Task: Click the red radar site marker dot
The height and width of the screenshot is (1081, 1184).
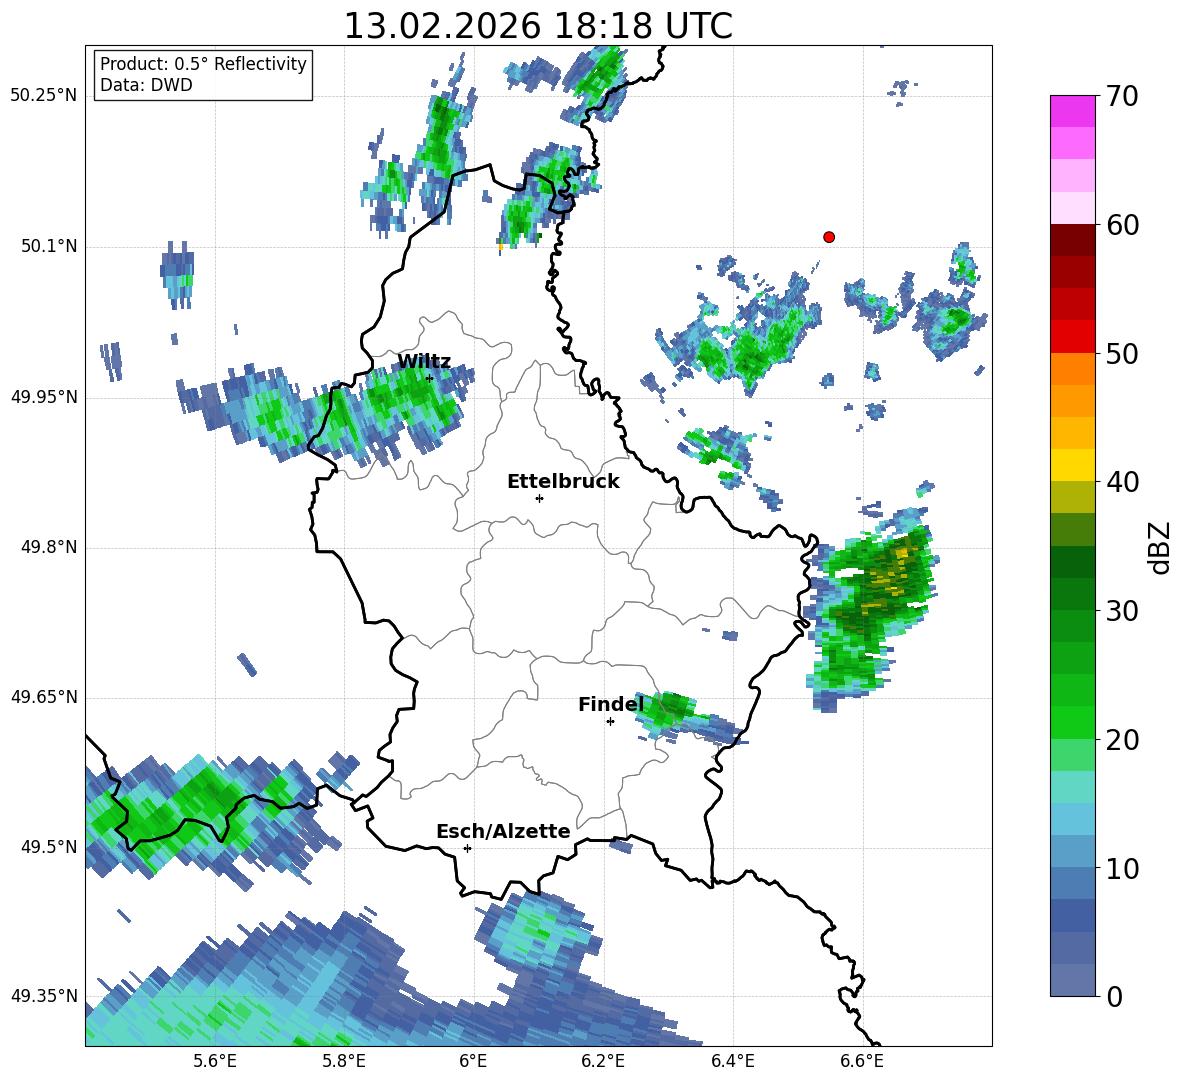Action: [x=829, y=237]
